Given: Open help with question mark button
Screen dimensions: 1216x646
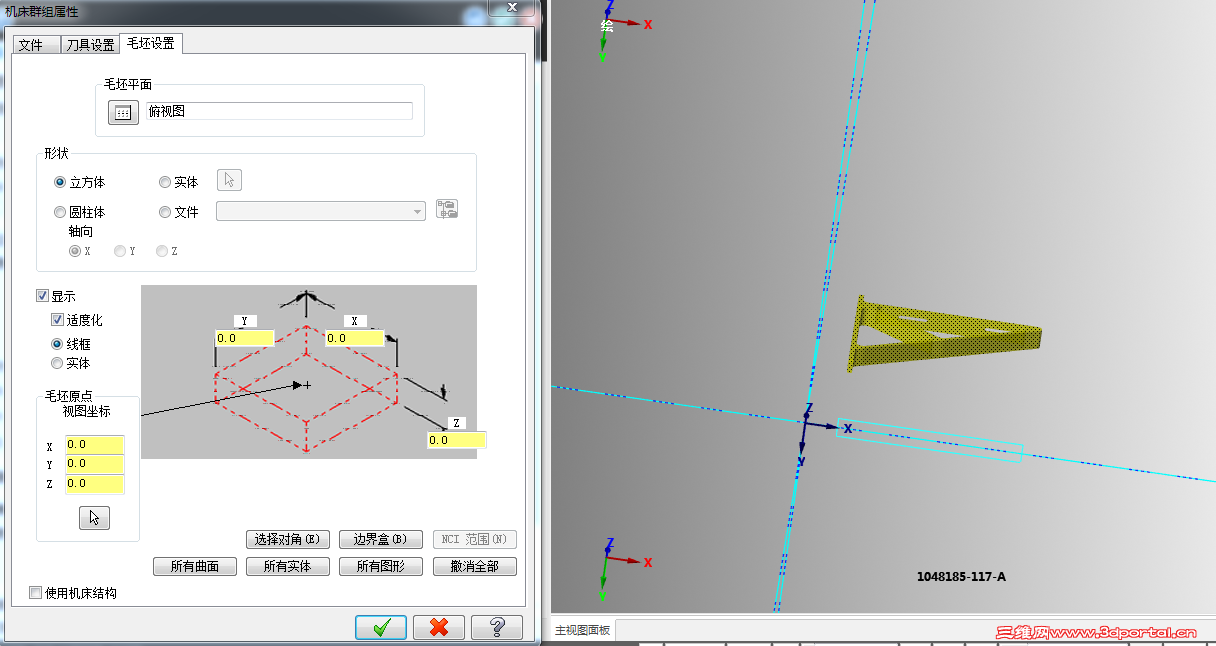Looking at the screenshot, I should click(497, 627).
